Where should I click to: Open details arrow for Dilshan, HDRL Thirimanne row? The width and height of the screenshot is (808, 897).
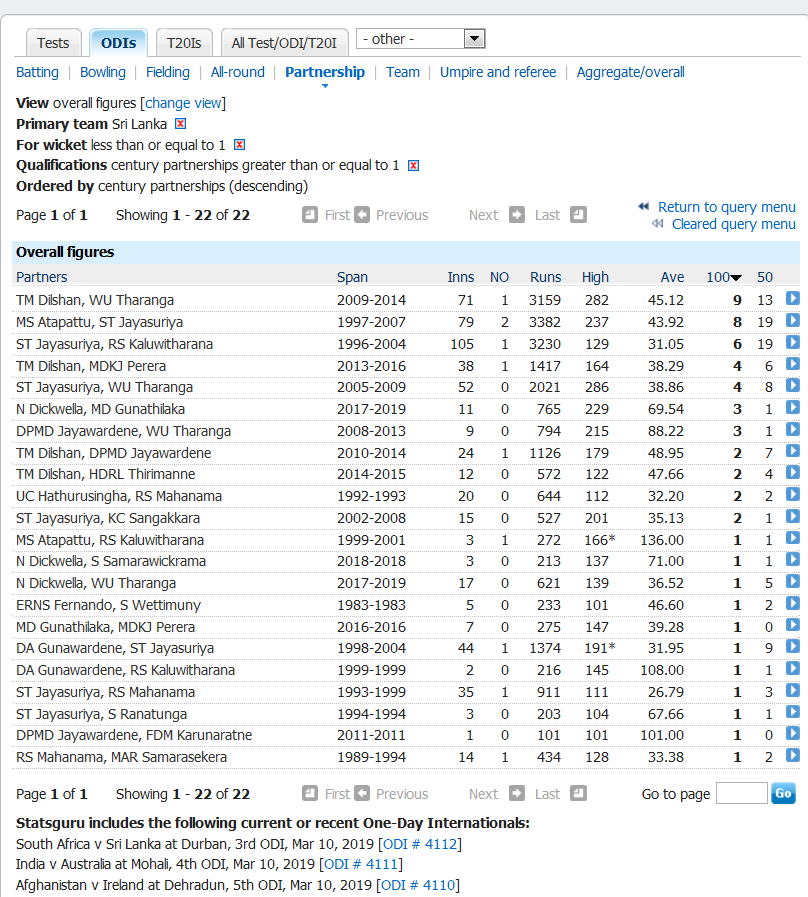point(793,473)
